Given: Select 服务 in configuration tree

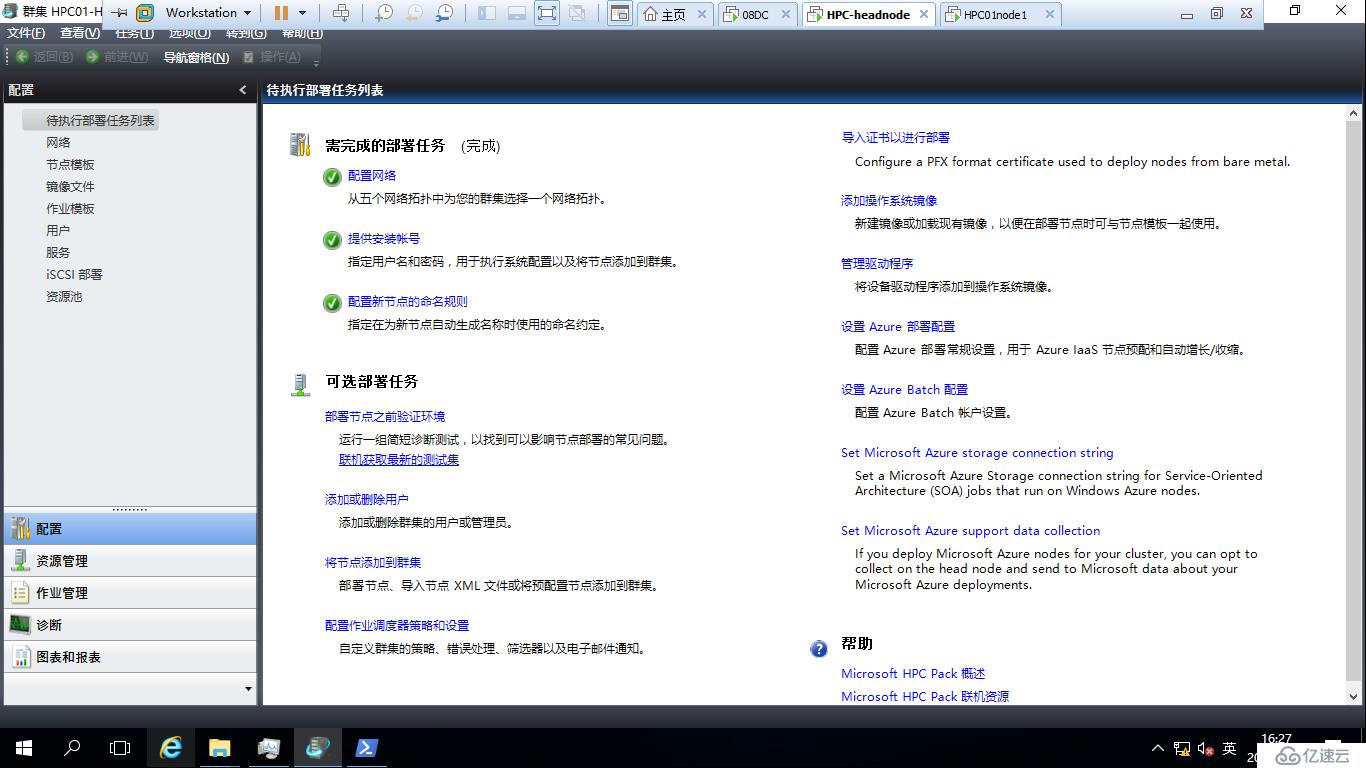Looking at the screenshot, I should coord(58,252).
